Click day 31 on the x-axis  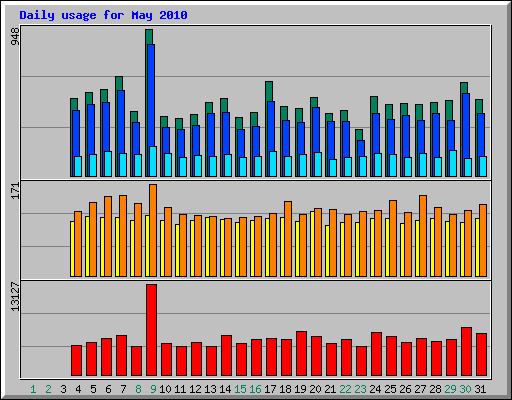[x=480, y=389]
